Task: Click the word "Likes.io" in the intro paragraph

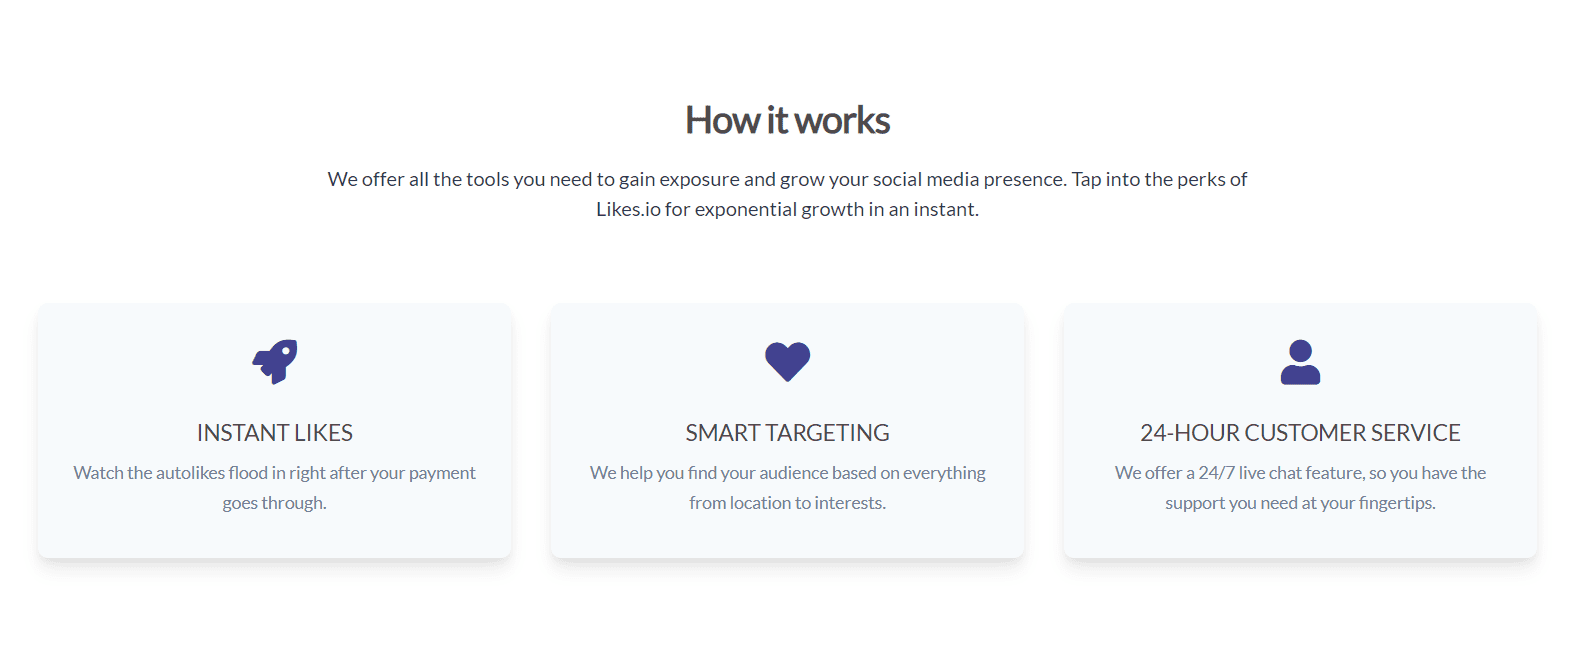Action: (x=628, y=210)
